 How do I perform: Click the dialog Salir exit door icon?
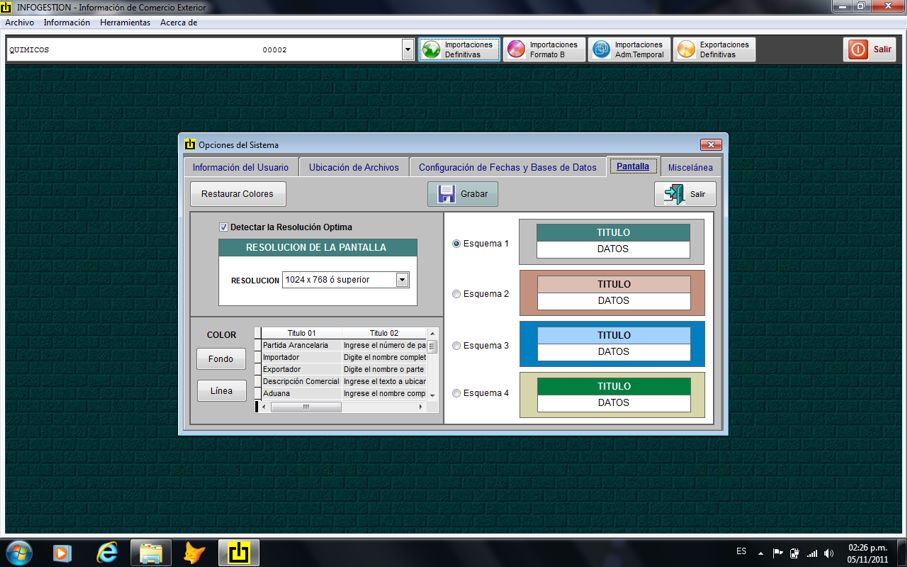click(674, 194)
